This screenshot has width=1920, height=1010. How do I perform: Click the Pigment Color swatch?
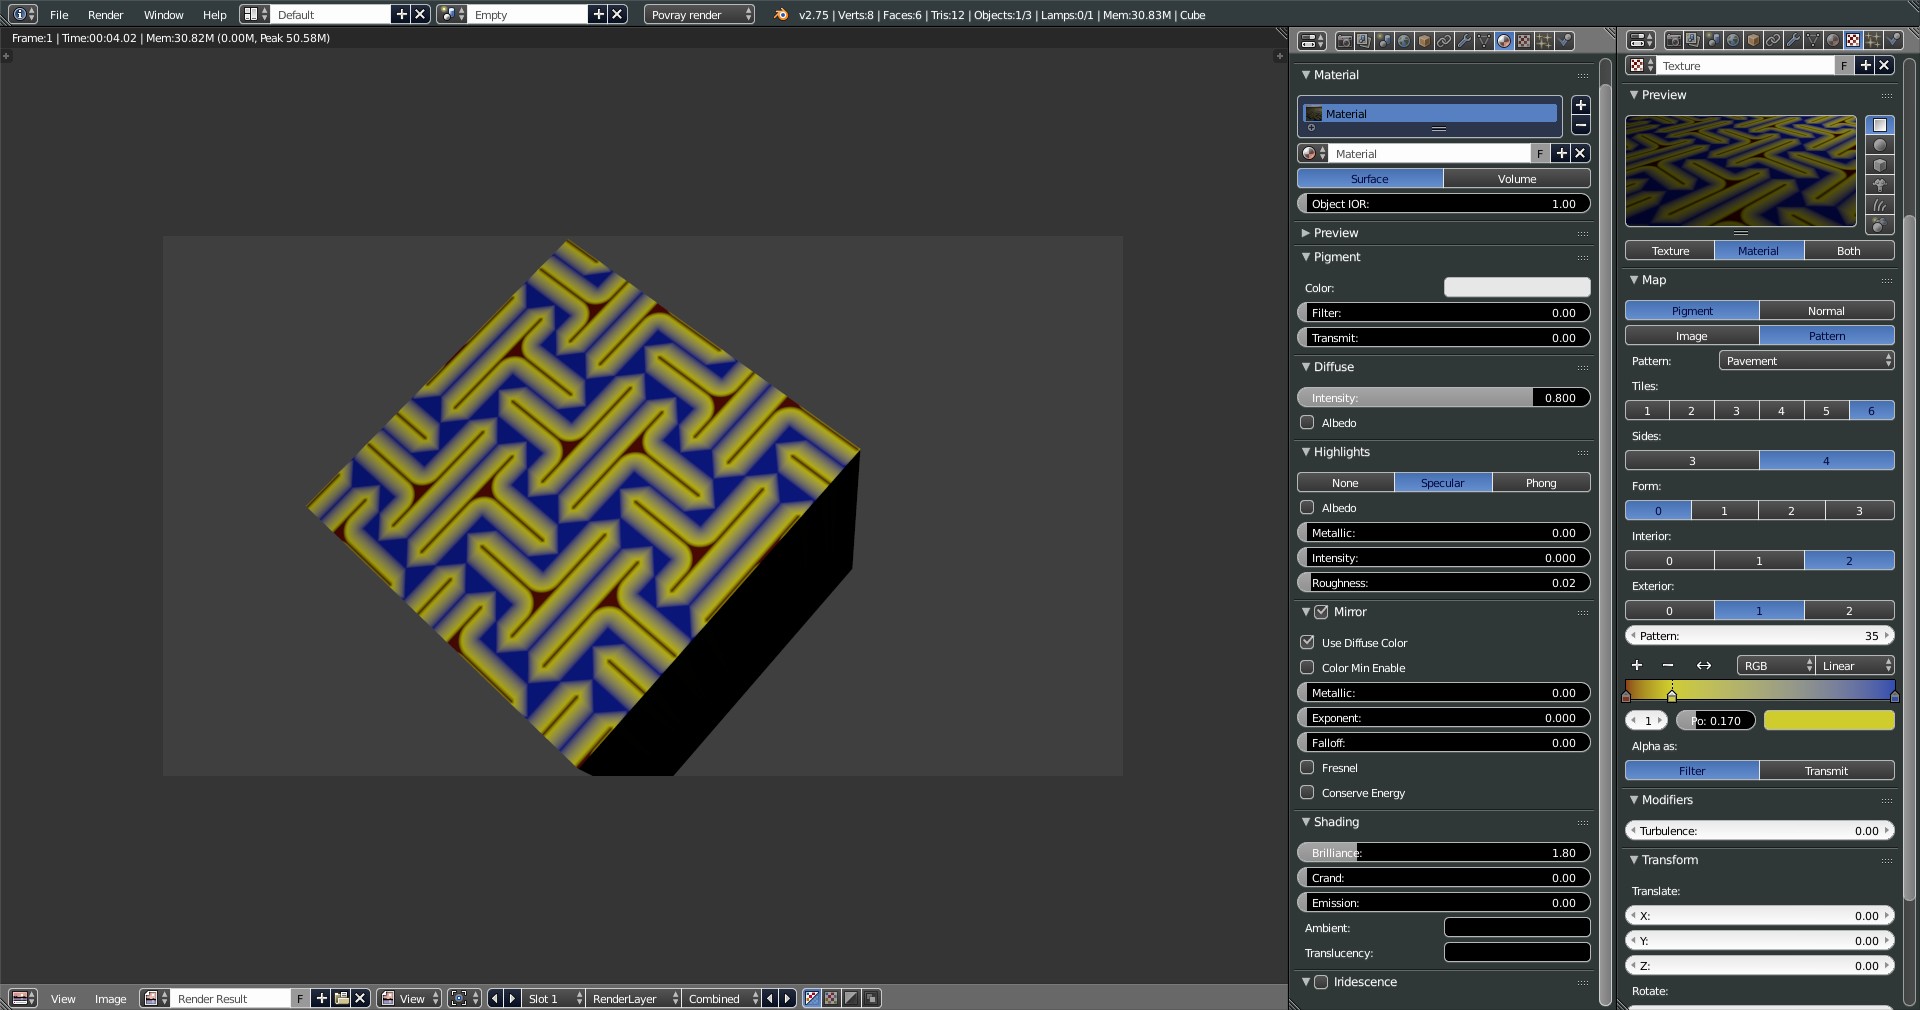coord(1516,288)
